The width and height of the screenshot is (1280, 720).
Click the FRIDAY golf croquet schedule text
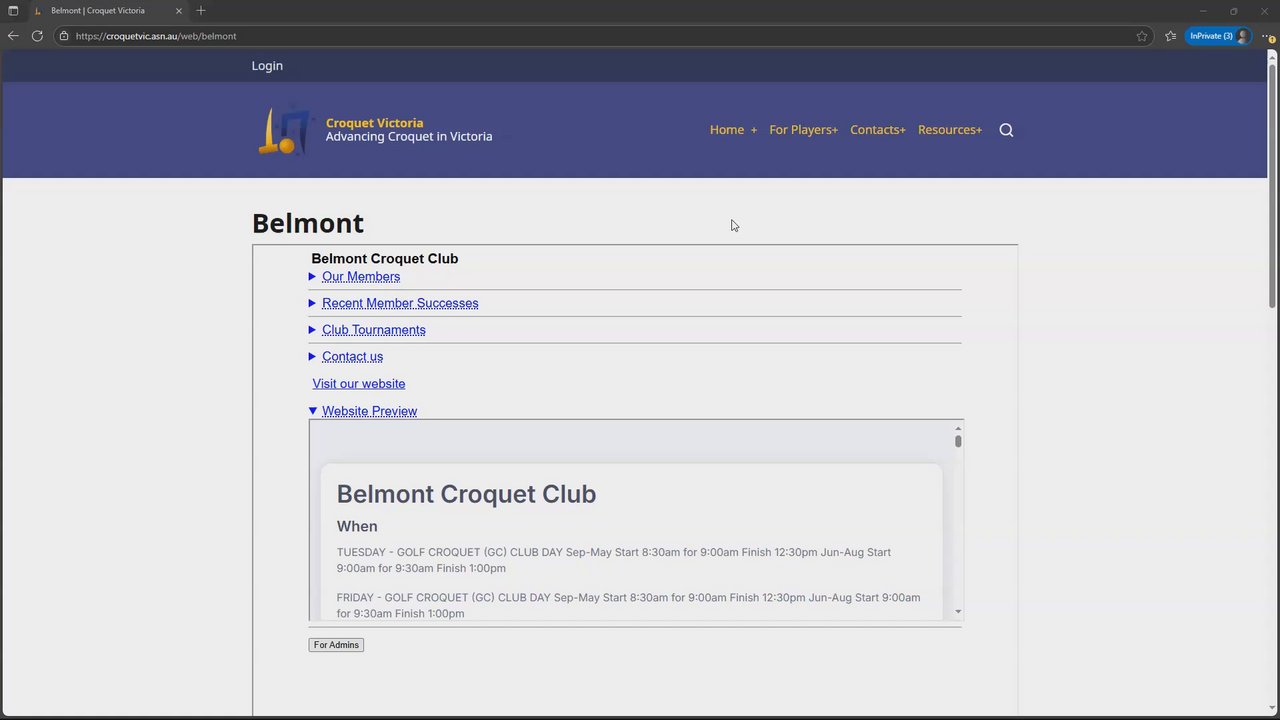[x=628, y=605]
